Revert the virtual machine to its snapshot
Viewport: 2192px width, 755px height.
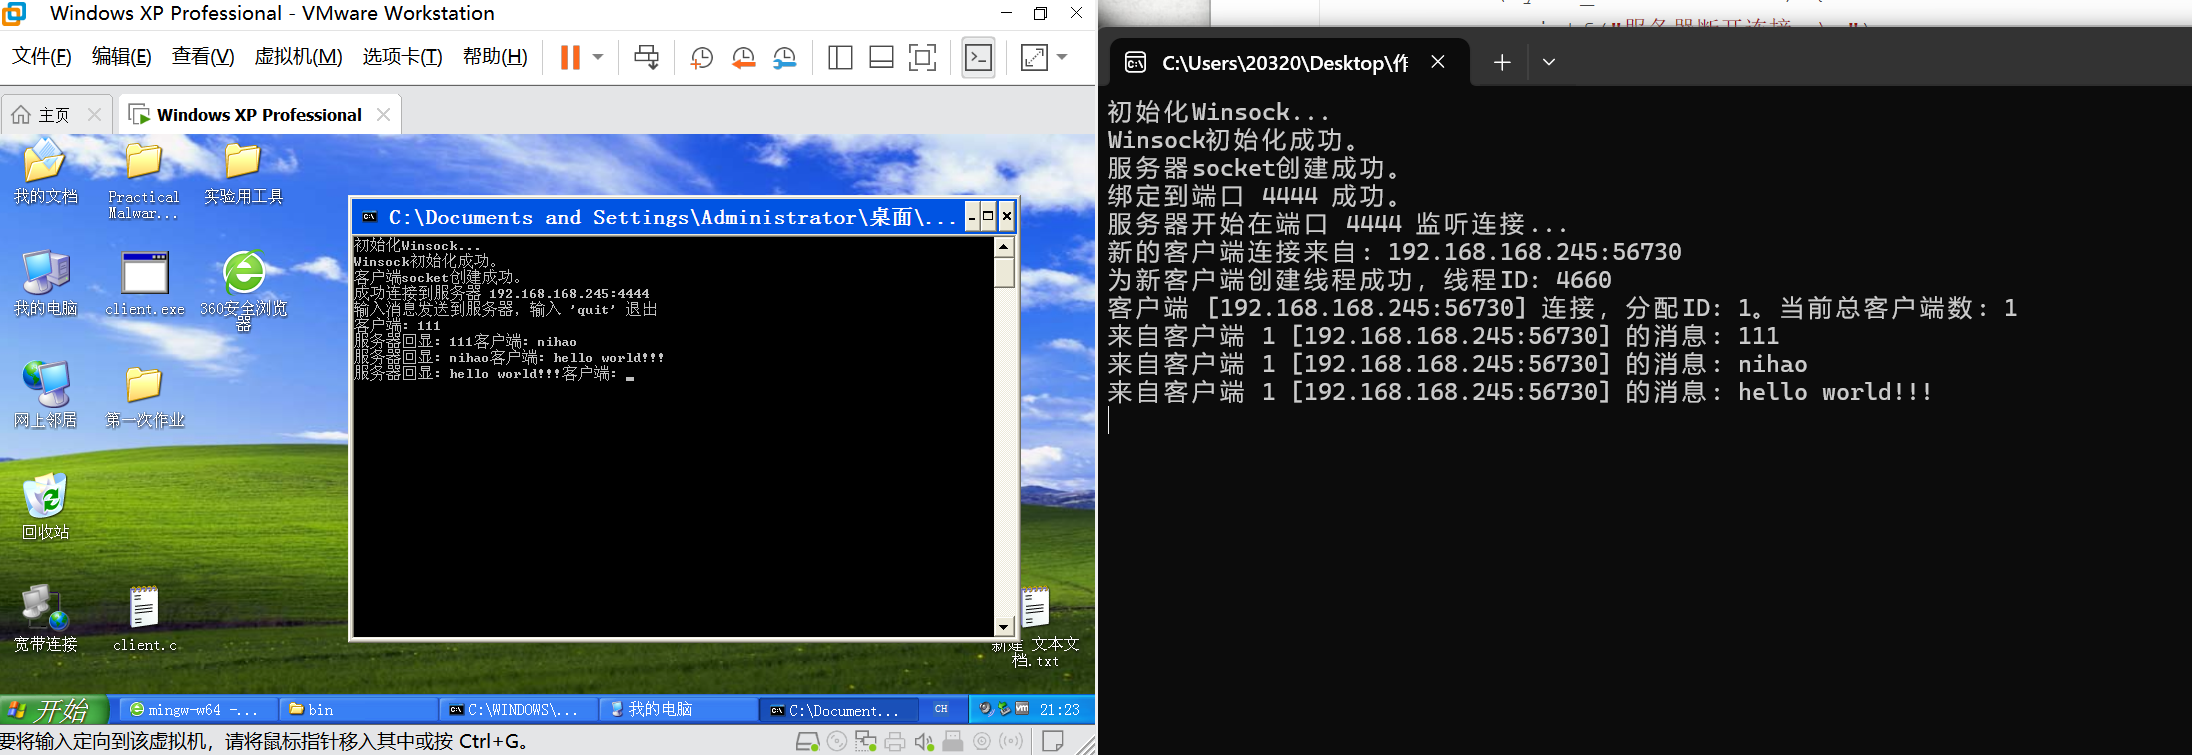click(x=743, y=58)
